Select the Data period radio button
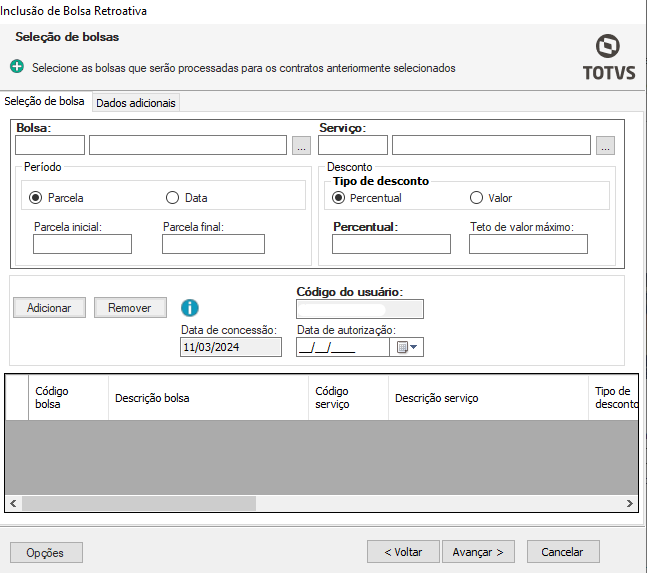 (x=172, y=198)
